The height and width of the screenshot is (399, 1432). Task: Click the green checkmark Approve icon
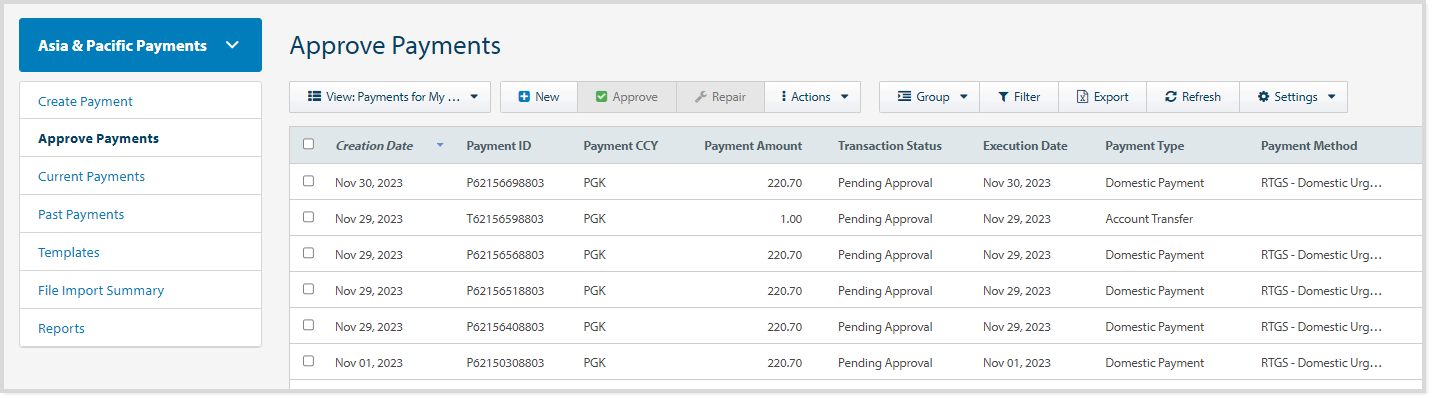click(601, 97)
